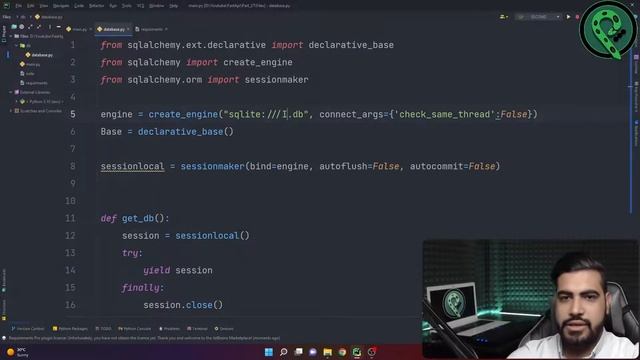The image size is (640, 360).
Task: Open the View menu
Action: (44, 6)
